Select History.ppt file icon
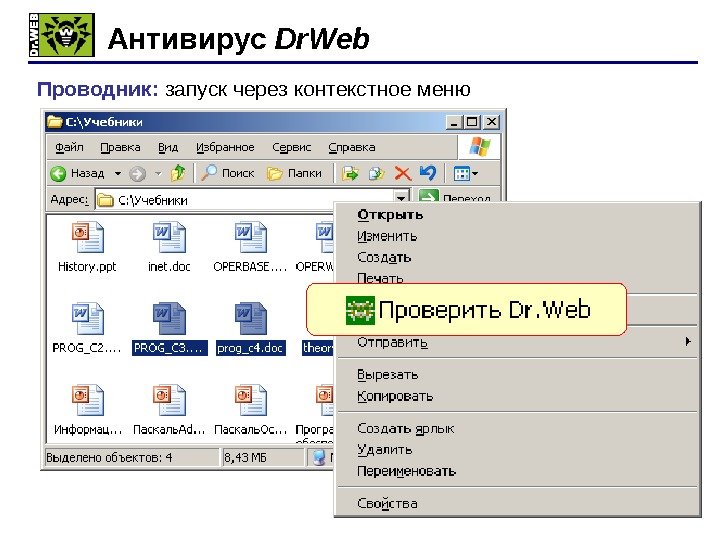The image size is (720, 540). point(87,237)
